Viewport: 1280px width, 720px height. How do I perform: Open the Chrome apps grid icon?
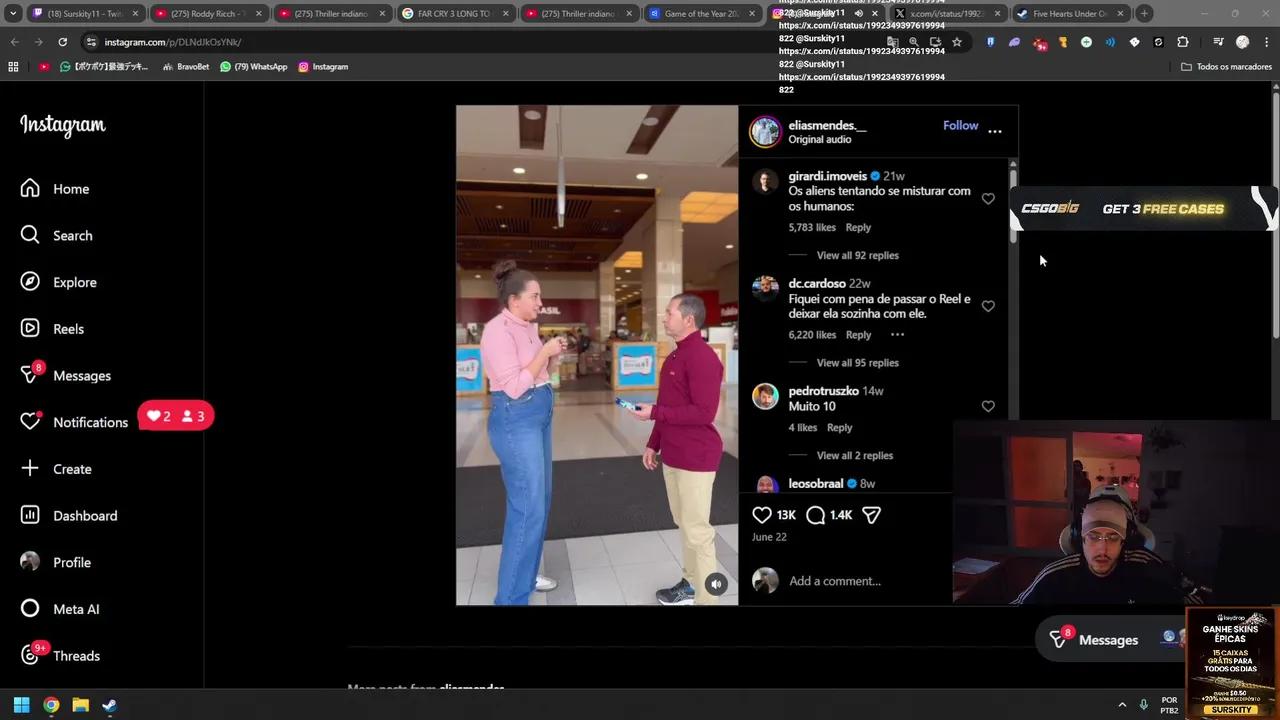13,67
